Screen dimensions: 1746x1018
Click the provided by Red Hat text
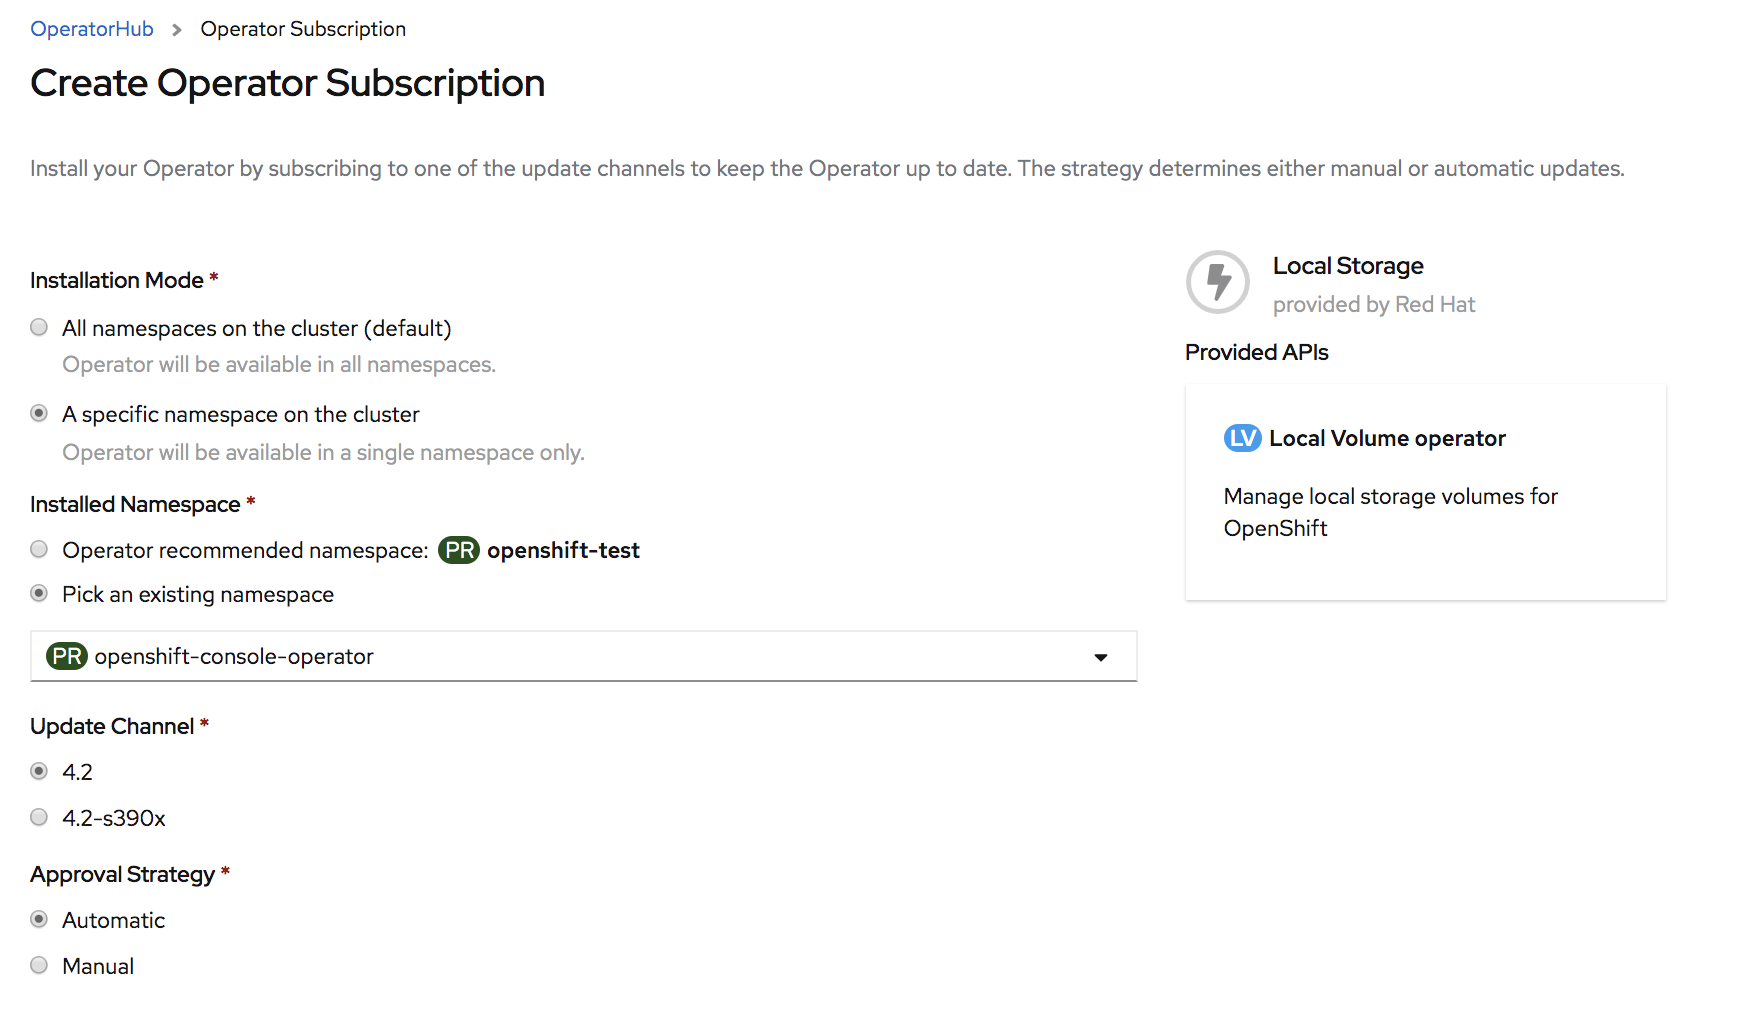[x=1374, y=304]
